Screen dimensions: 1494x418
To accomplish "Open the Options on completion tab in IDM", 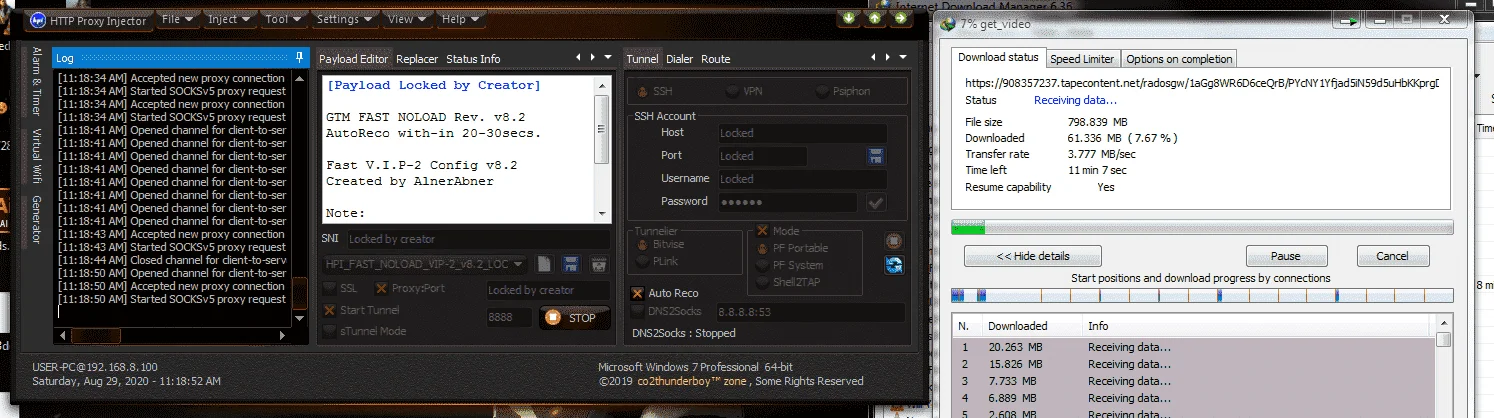I will tap(1180, 59).
